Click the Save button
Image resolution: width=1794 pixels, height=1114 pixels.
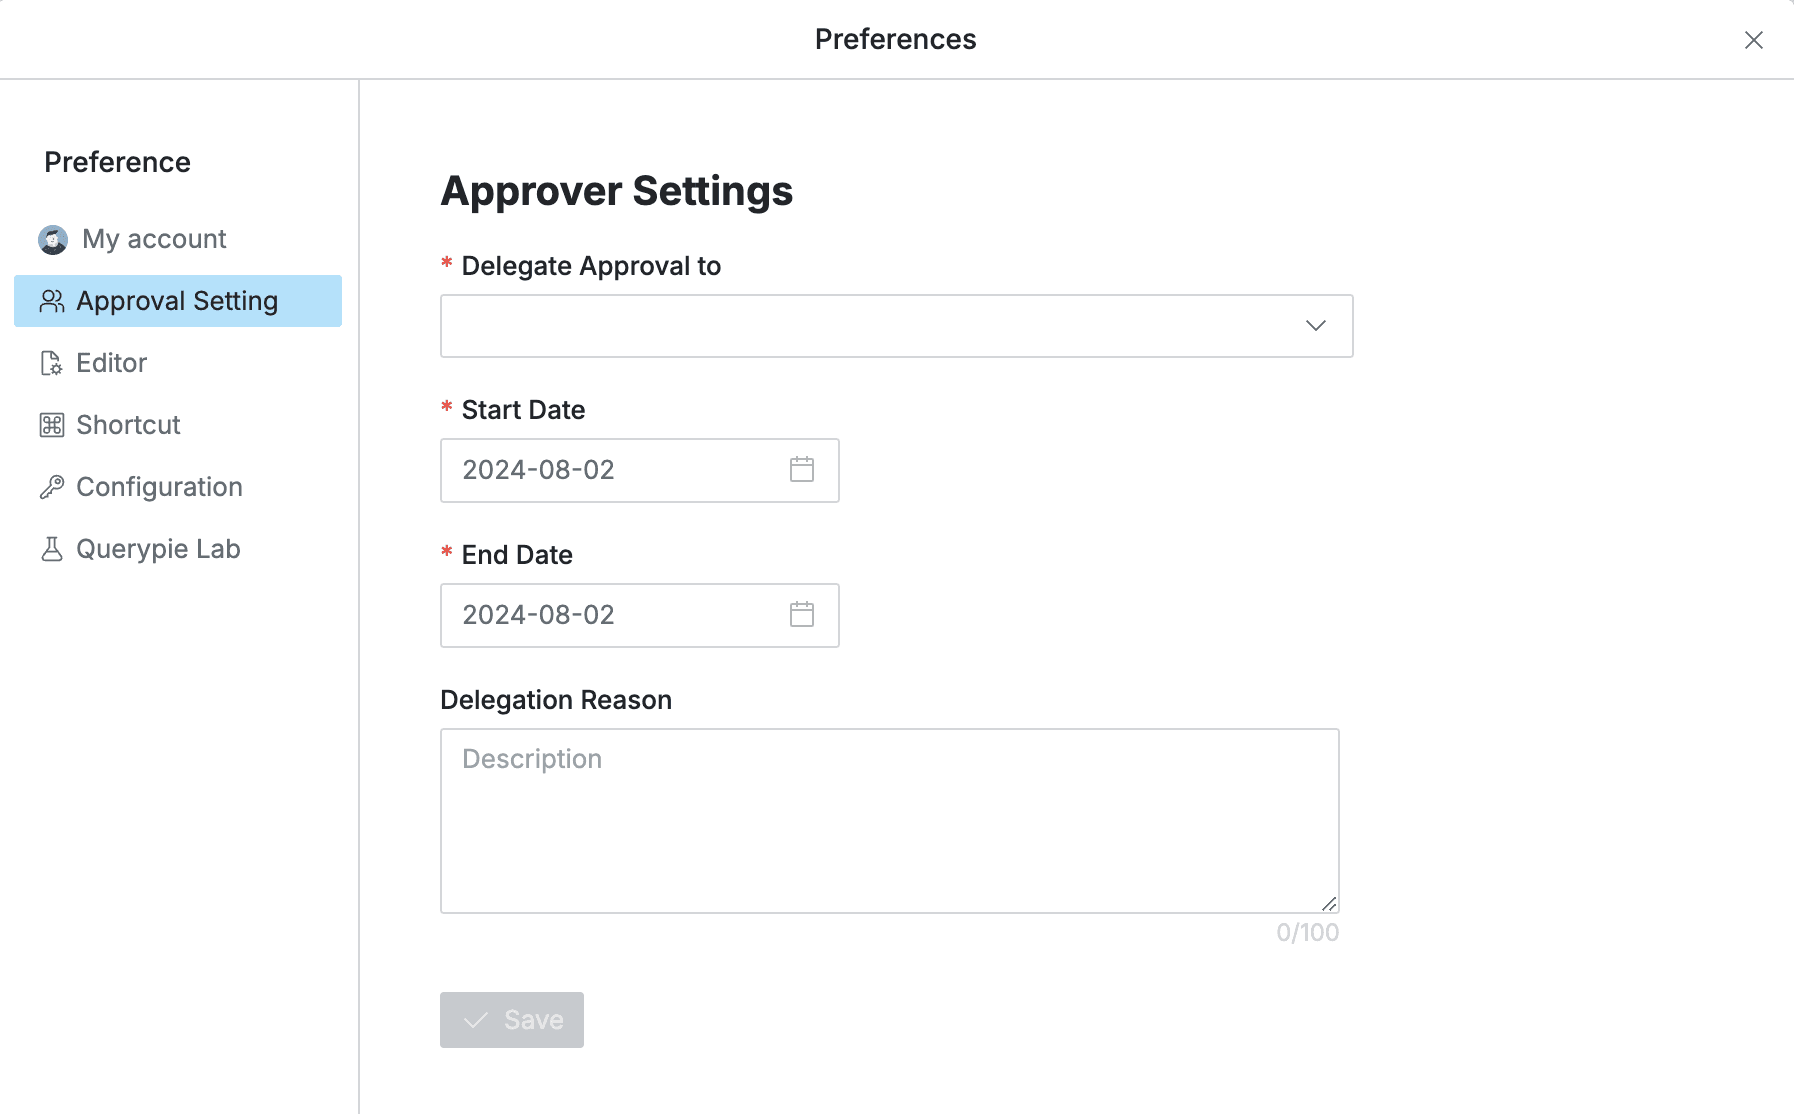tap(511, 1019)
